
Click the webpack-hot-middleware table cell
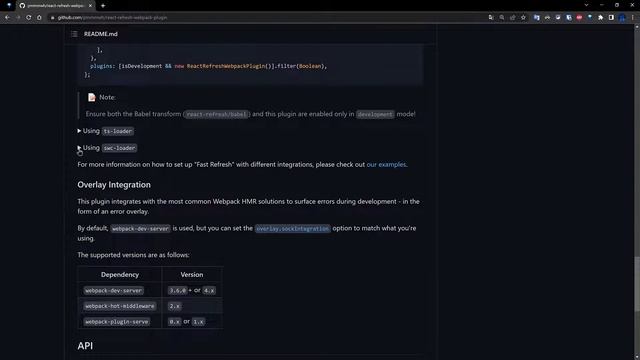(120, 306)
